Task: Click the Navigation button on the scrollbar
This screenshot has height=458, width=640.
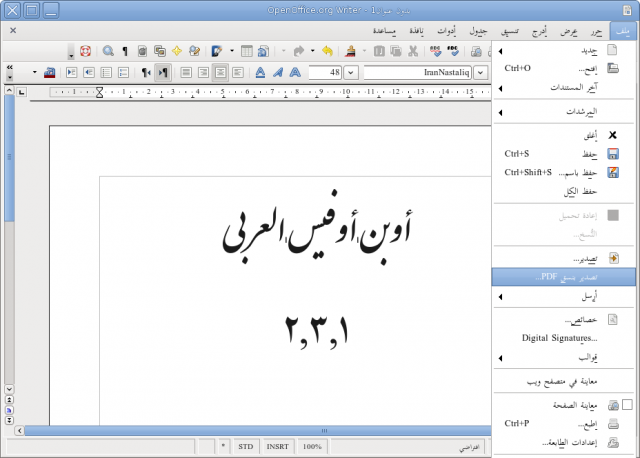Action: [9, 410]
